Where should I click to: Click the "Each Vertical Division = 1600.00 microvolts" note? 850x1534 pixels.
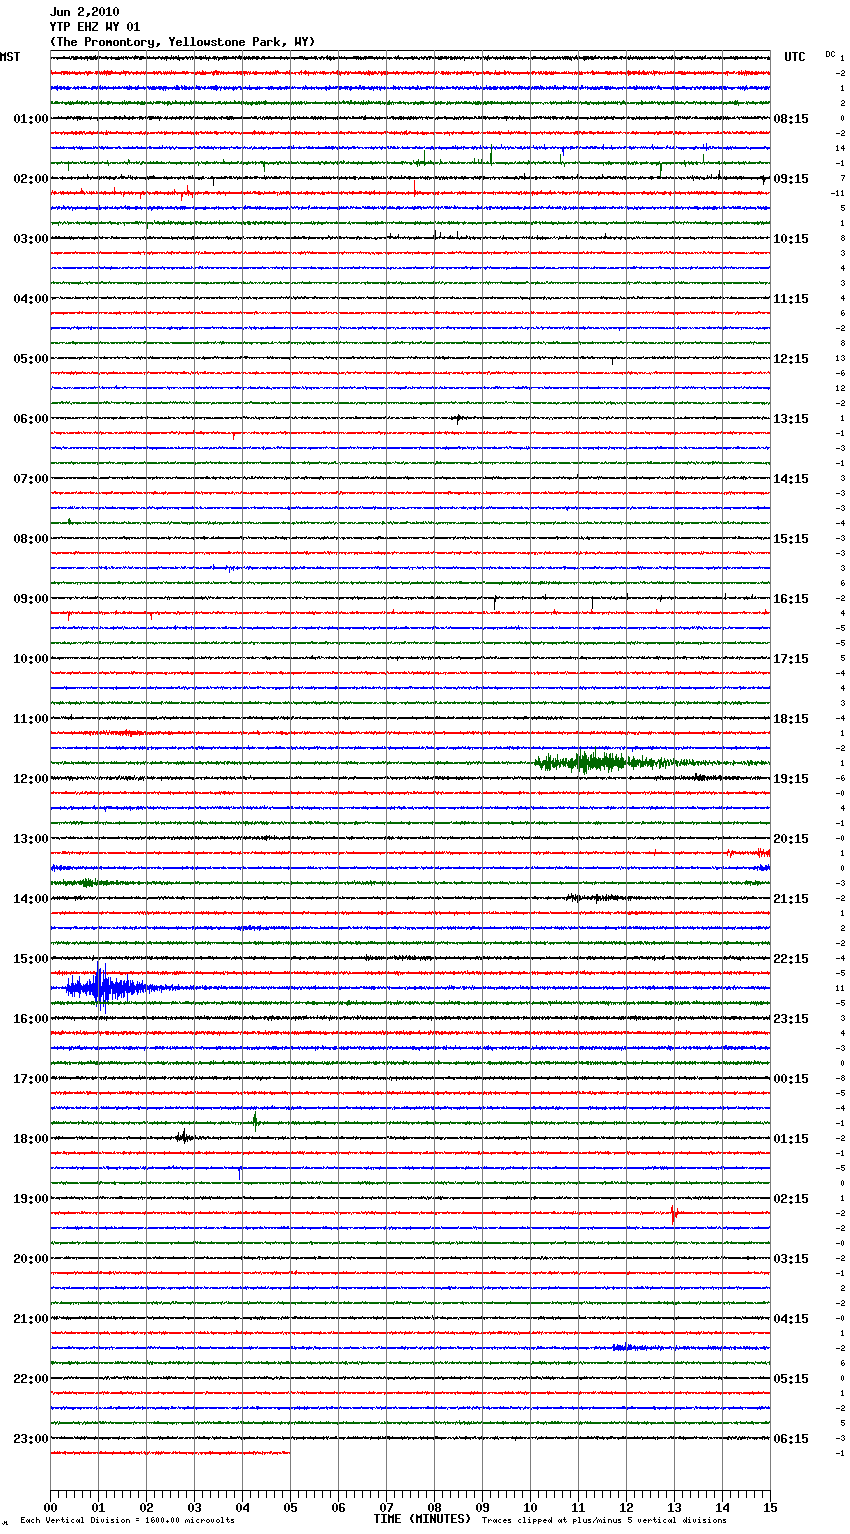point(127,1520)
